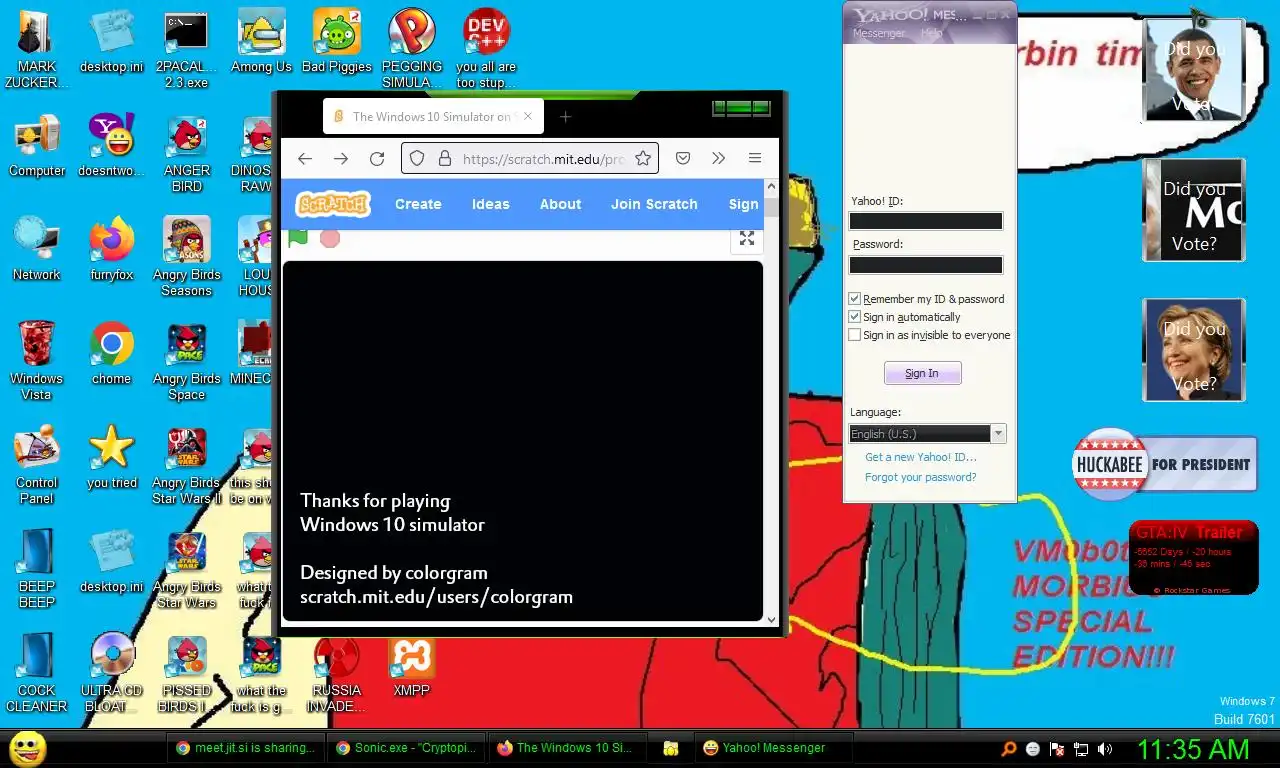The width and height of the screenshot is (1280, 768).
Task: Select the ANGER BIRD desktop icon
Action: click(186, 152)
